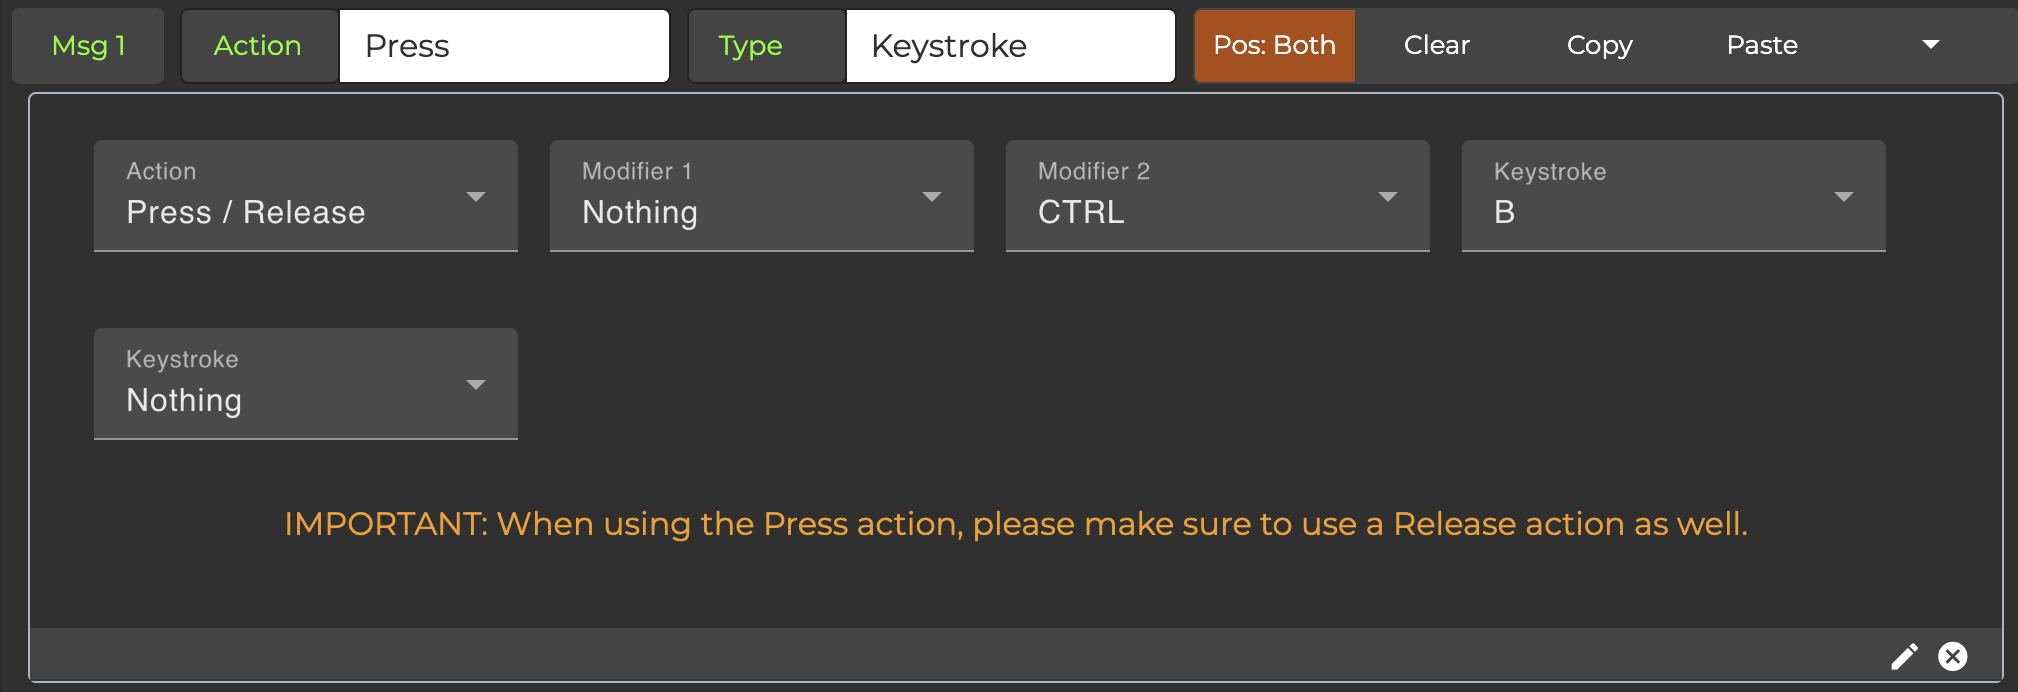
Task: Open the Keystroke B dropdown
Action: [x=1673, y=196]
